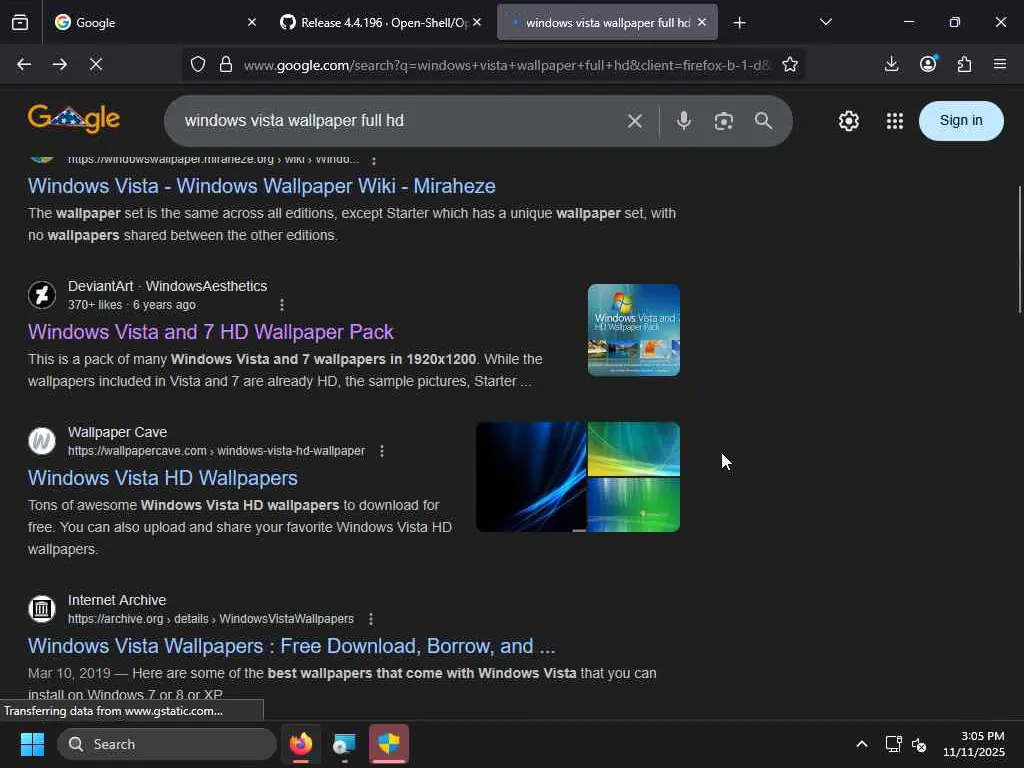1024x768 pixels.
Task: Open taskbar clock and date
Action: 974,744
